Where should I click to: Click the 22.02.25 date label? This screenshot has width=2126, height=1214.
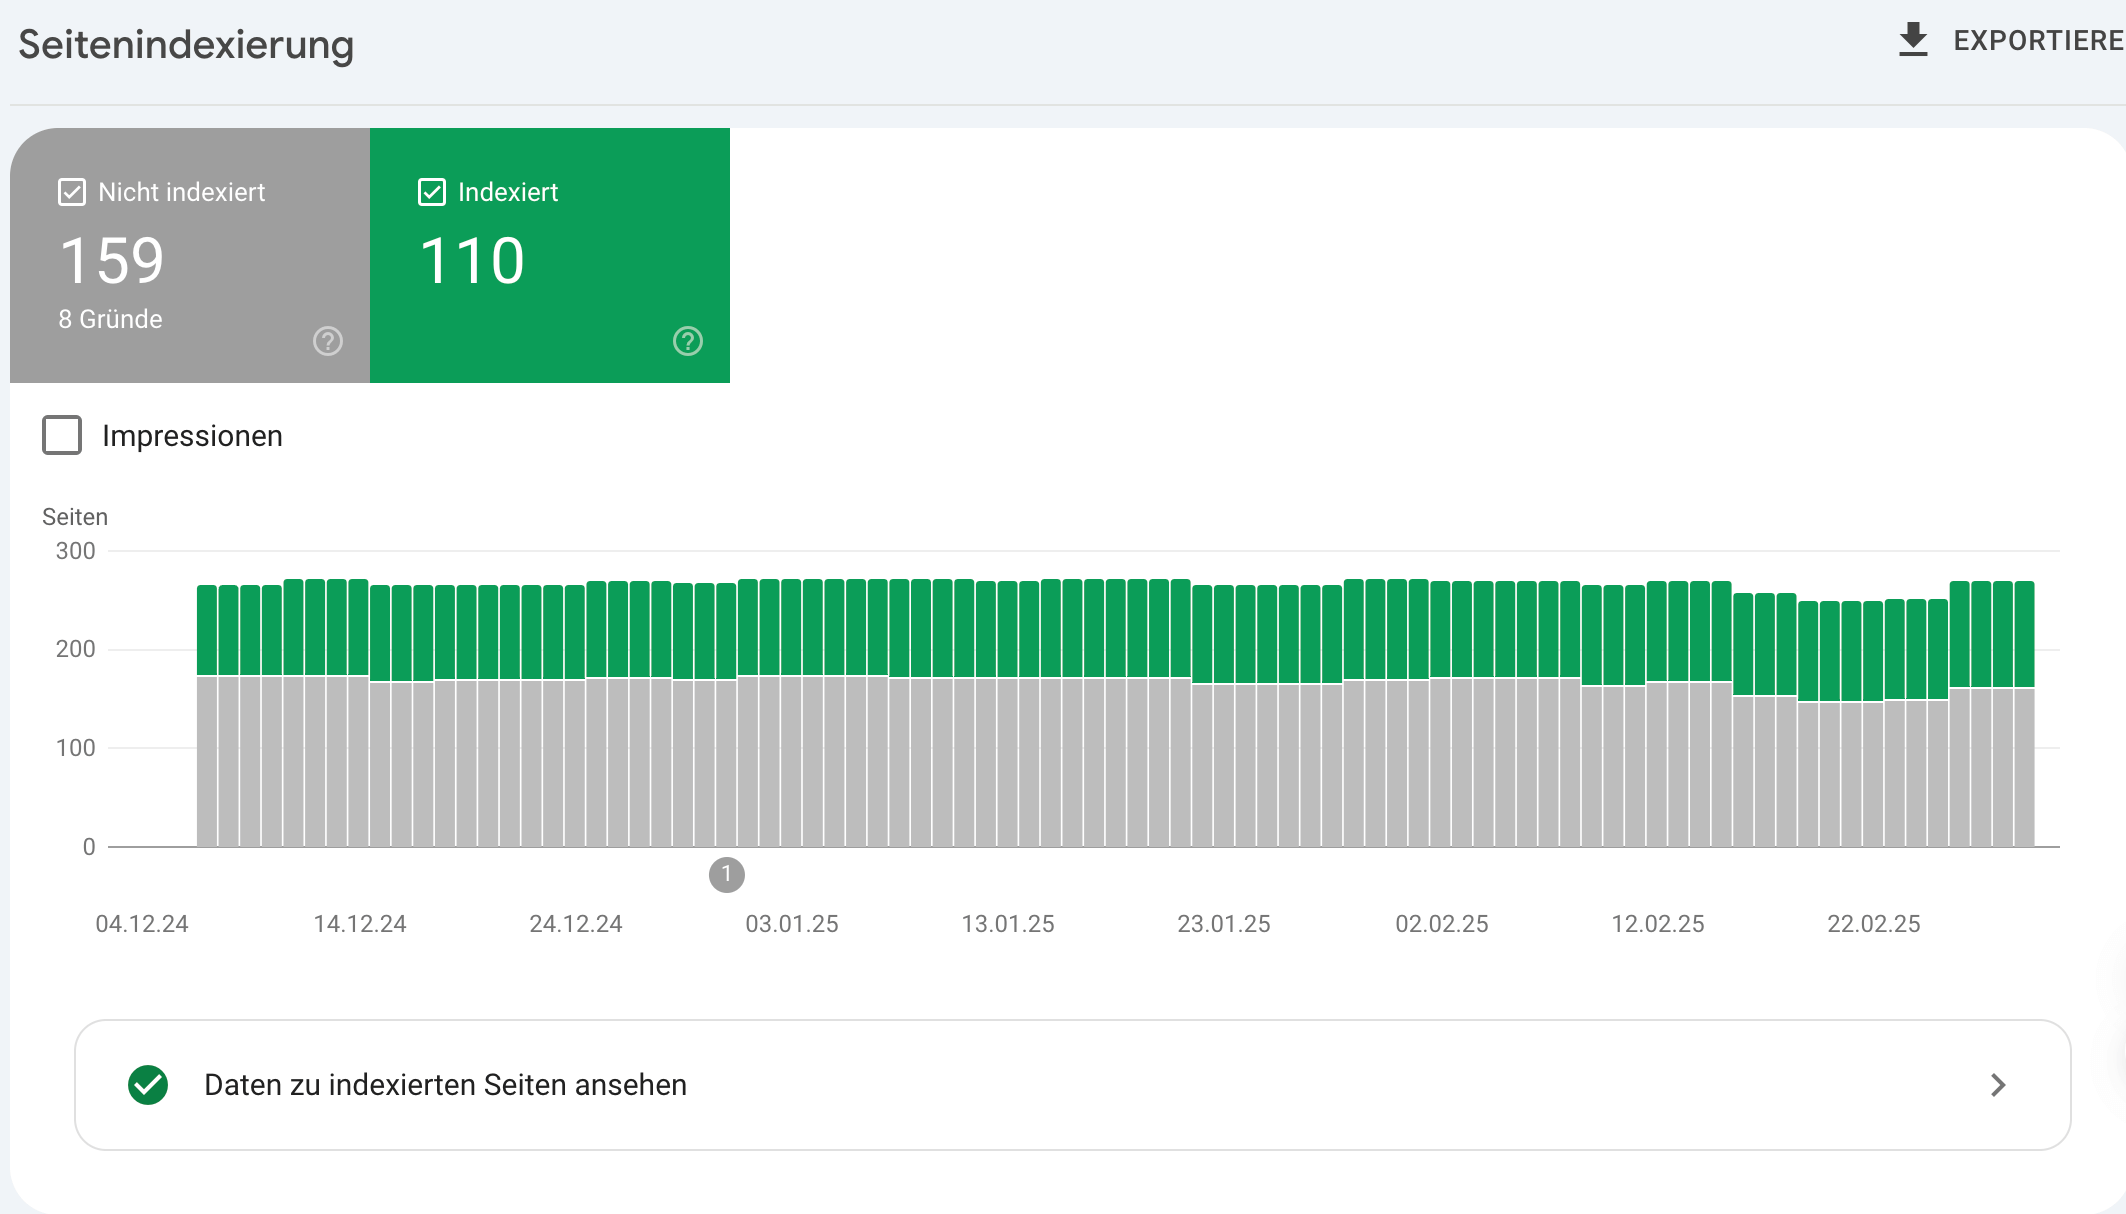pyautogui.click(x=1874, y=924)
